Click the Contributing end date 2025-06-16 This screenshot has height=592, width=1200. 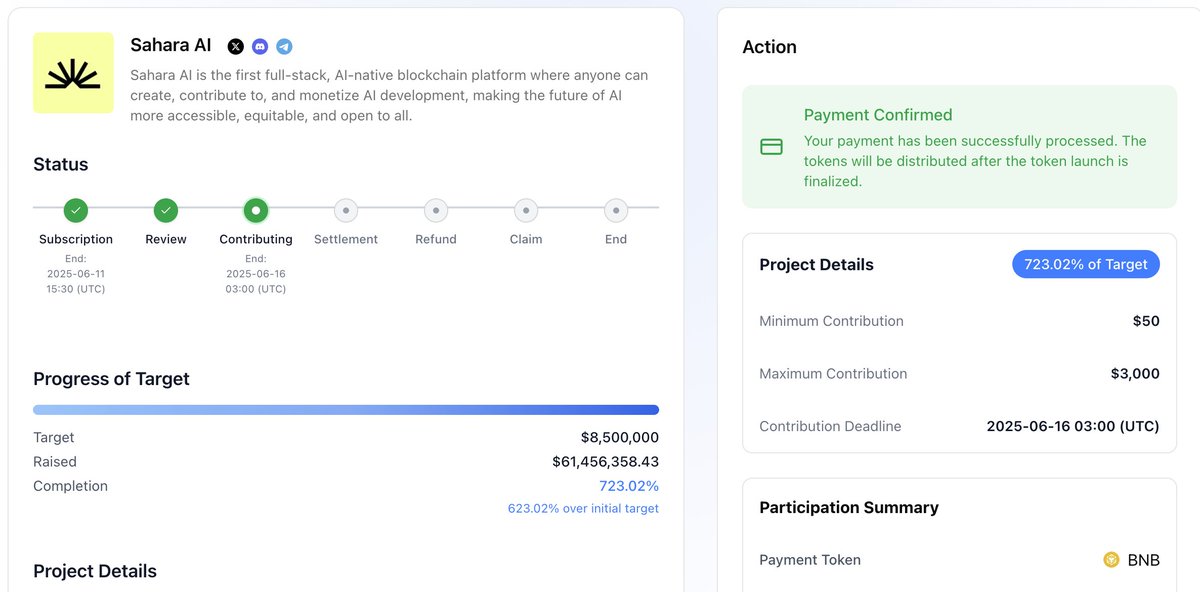coord(256,273)
